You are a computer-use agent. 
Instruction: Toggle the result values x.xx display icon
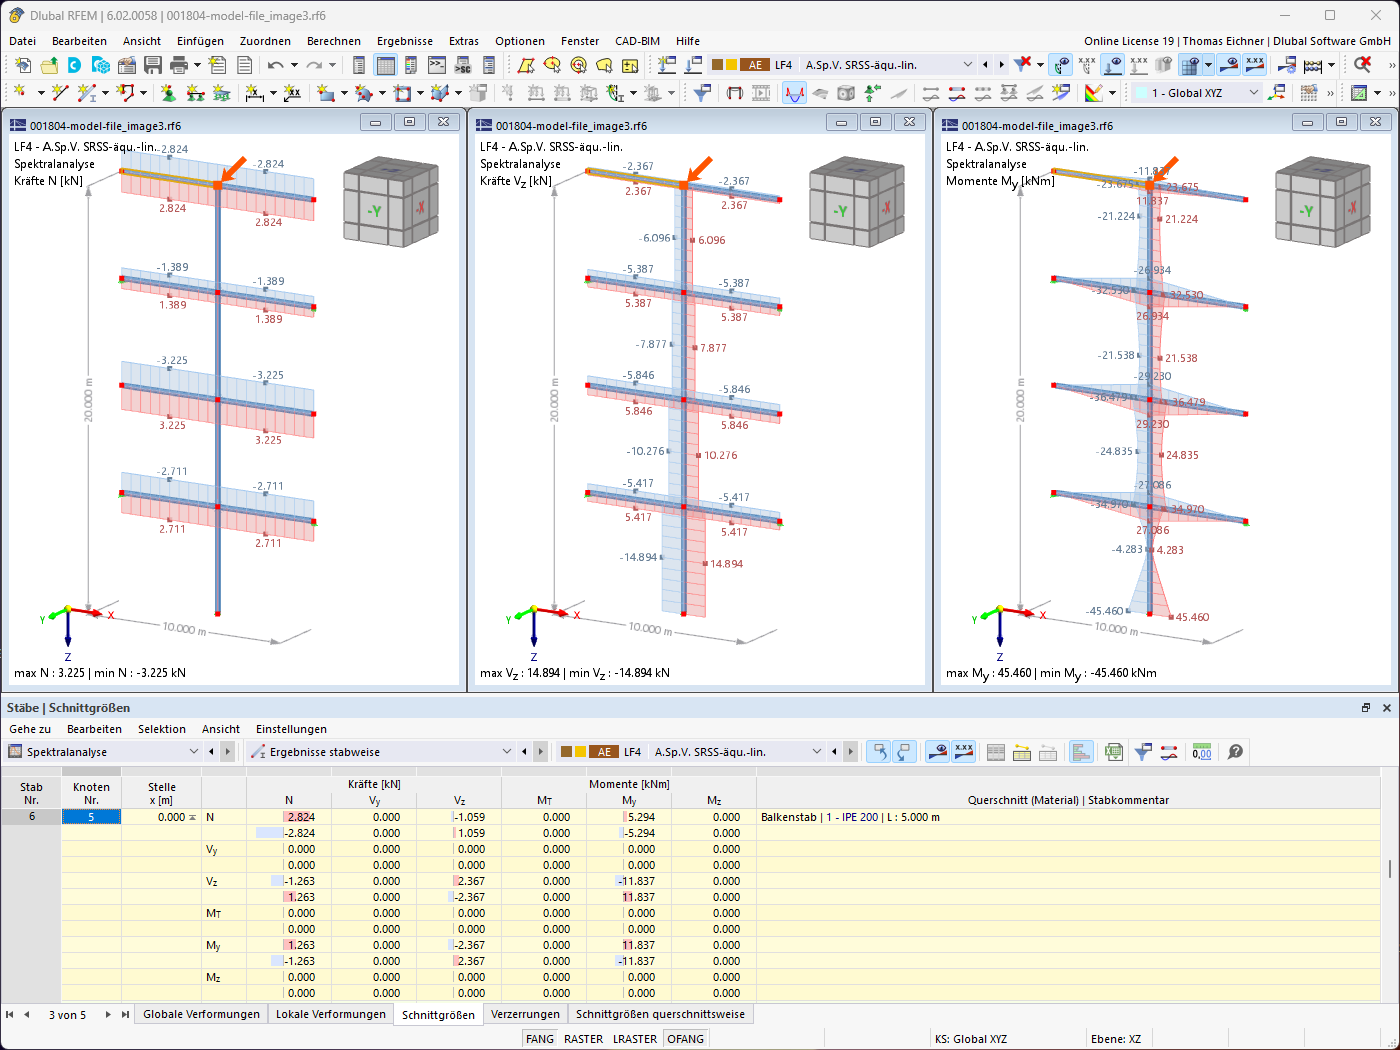(x=1252, y=64)
